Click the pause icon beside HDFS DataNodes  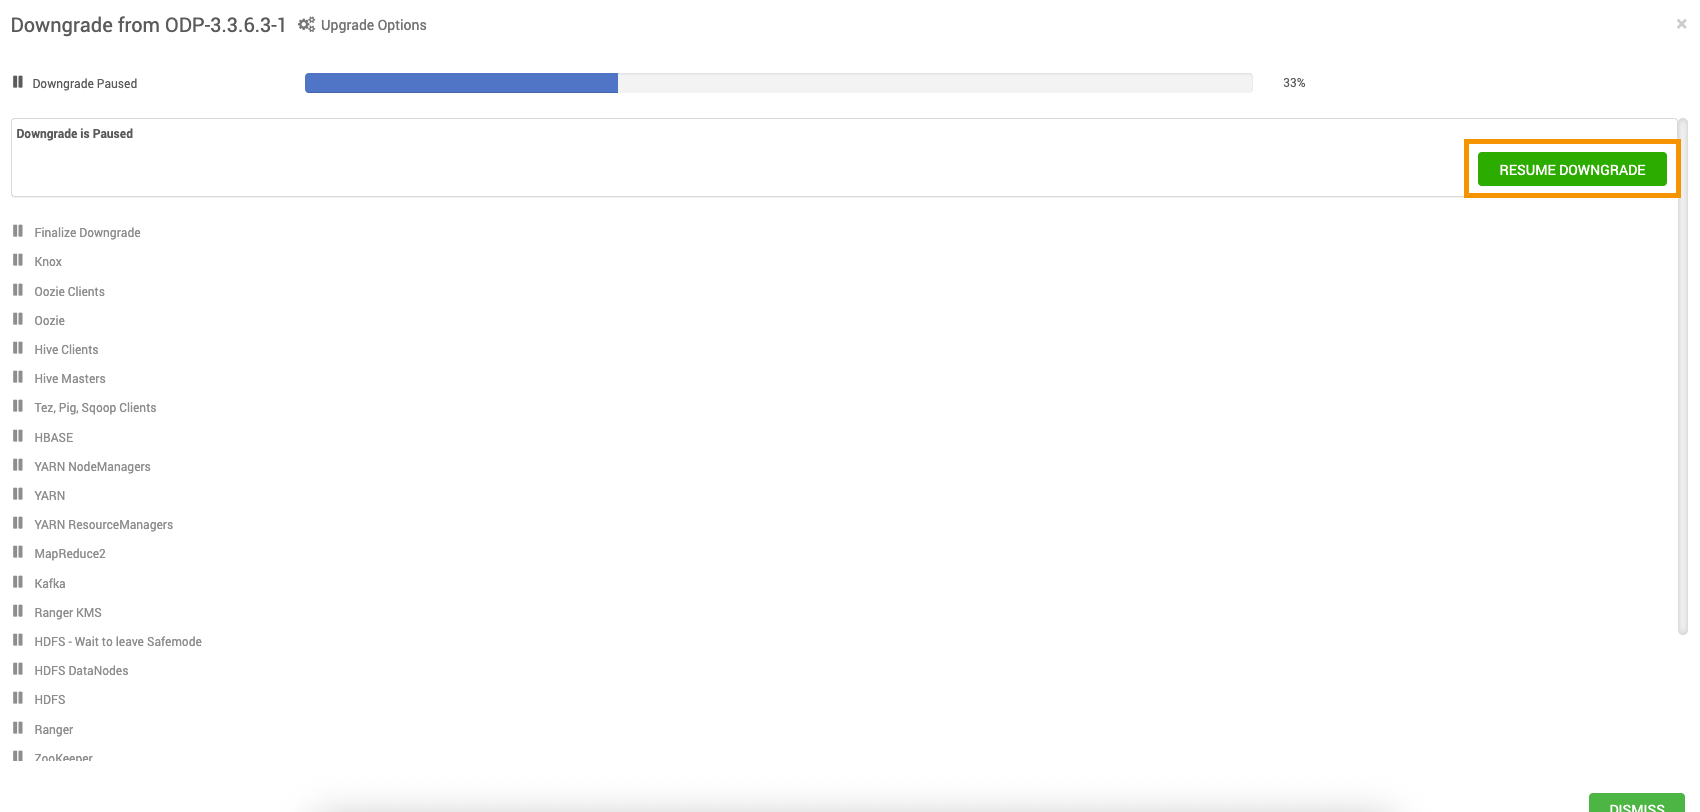click(18, 669)
